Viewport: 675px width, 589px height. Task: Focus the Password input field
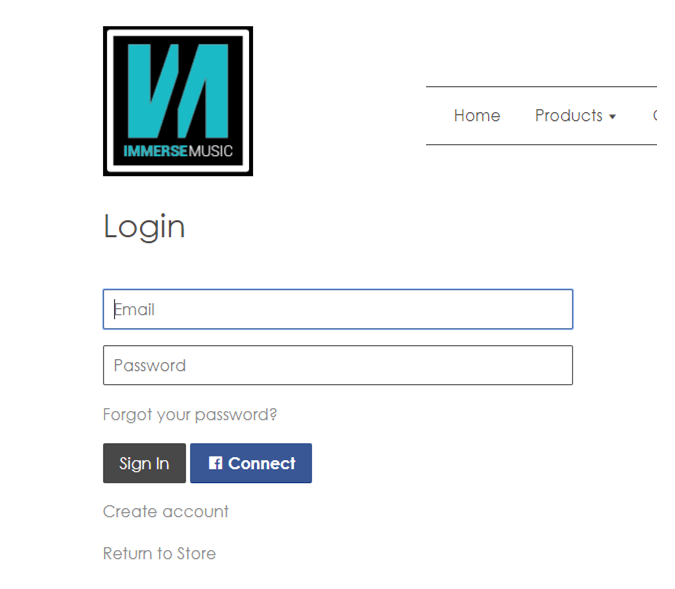338,365
